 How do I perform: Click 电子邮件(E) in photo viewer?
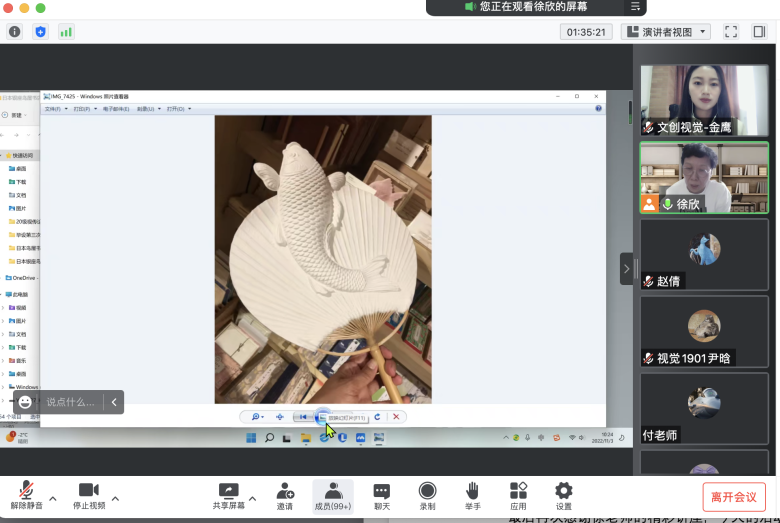(116, 108)
